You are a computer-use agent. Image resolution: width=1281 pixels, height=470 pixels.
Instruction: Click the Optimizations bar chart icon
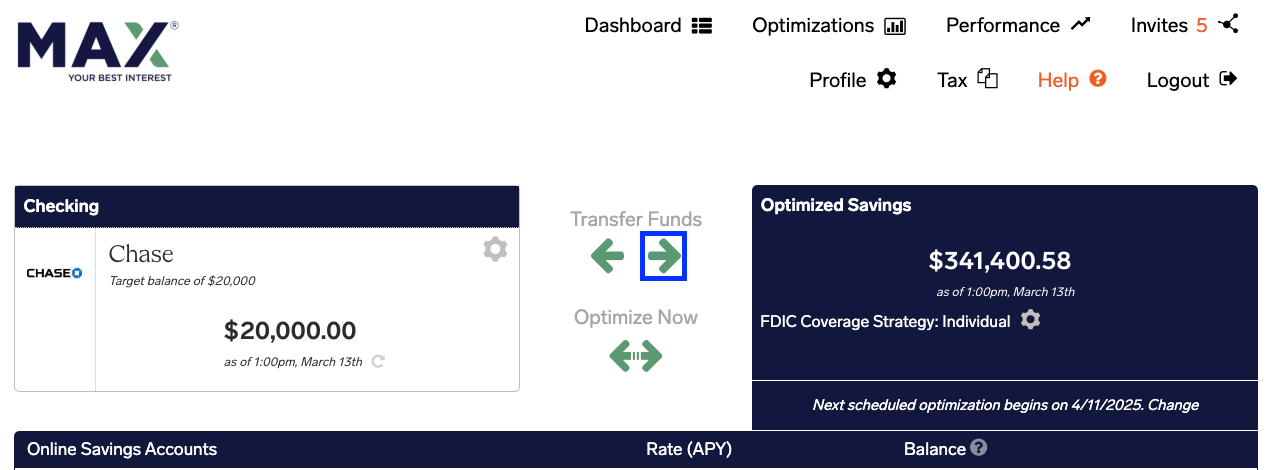[x=895, y=26]
